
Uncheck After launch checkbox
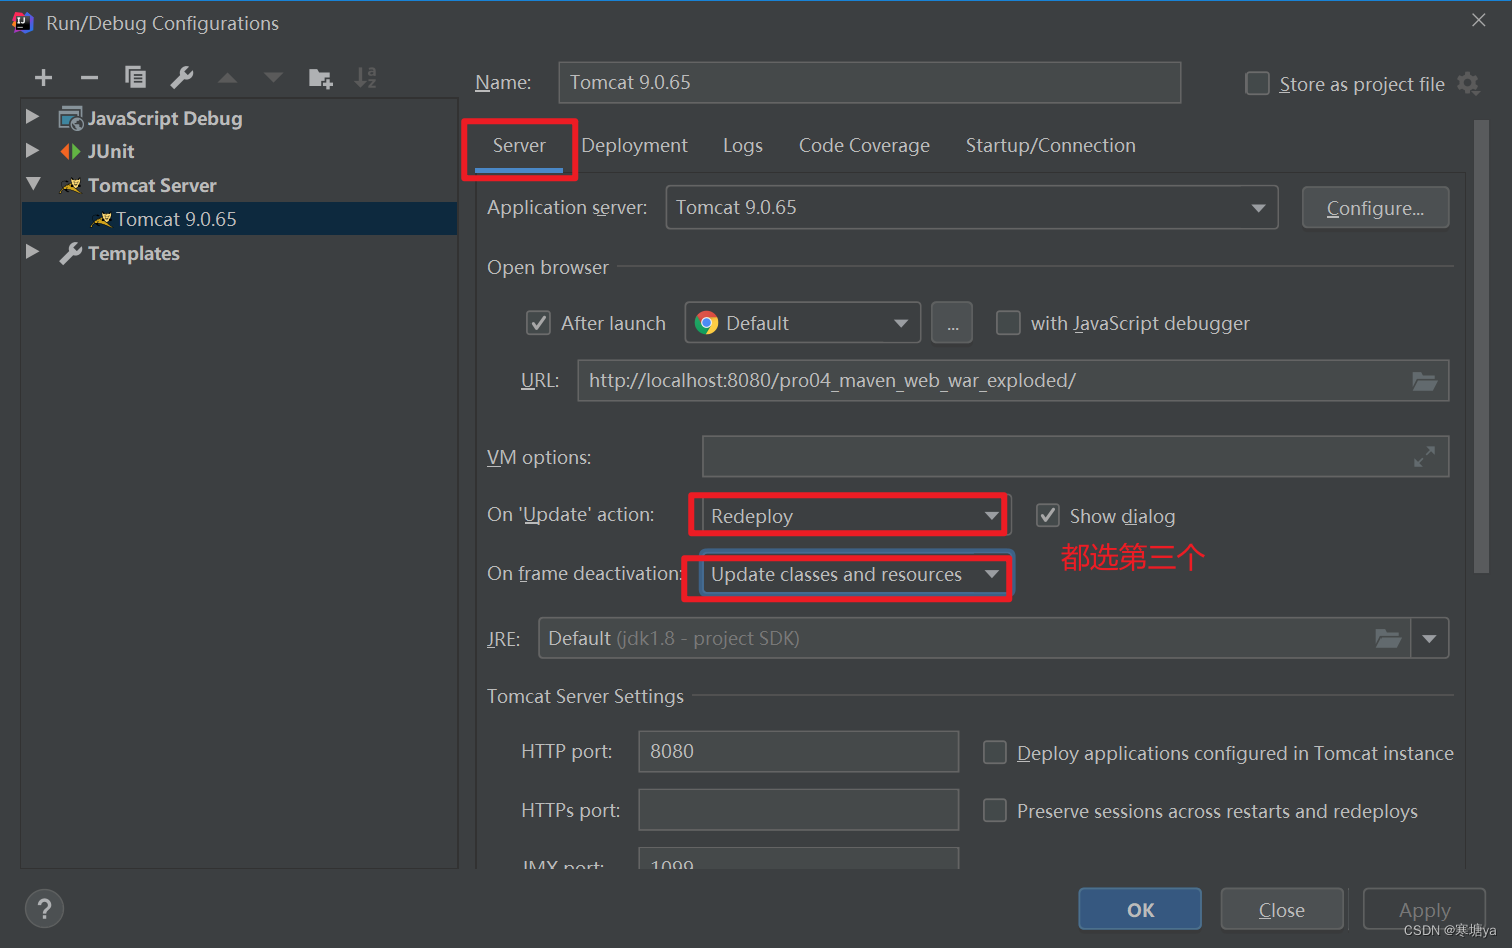pos(538,323)
